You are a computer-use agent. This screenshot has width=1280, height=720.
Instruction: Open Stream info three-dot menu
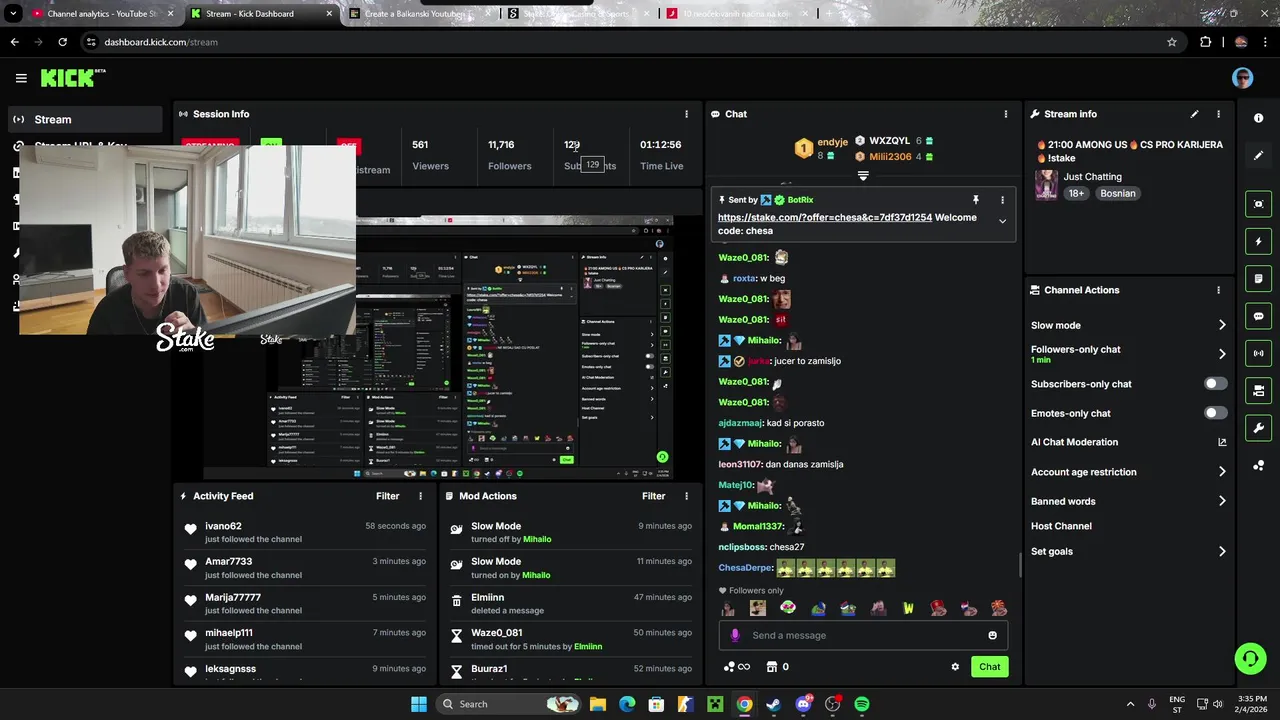coord(1218,114)
